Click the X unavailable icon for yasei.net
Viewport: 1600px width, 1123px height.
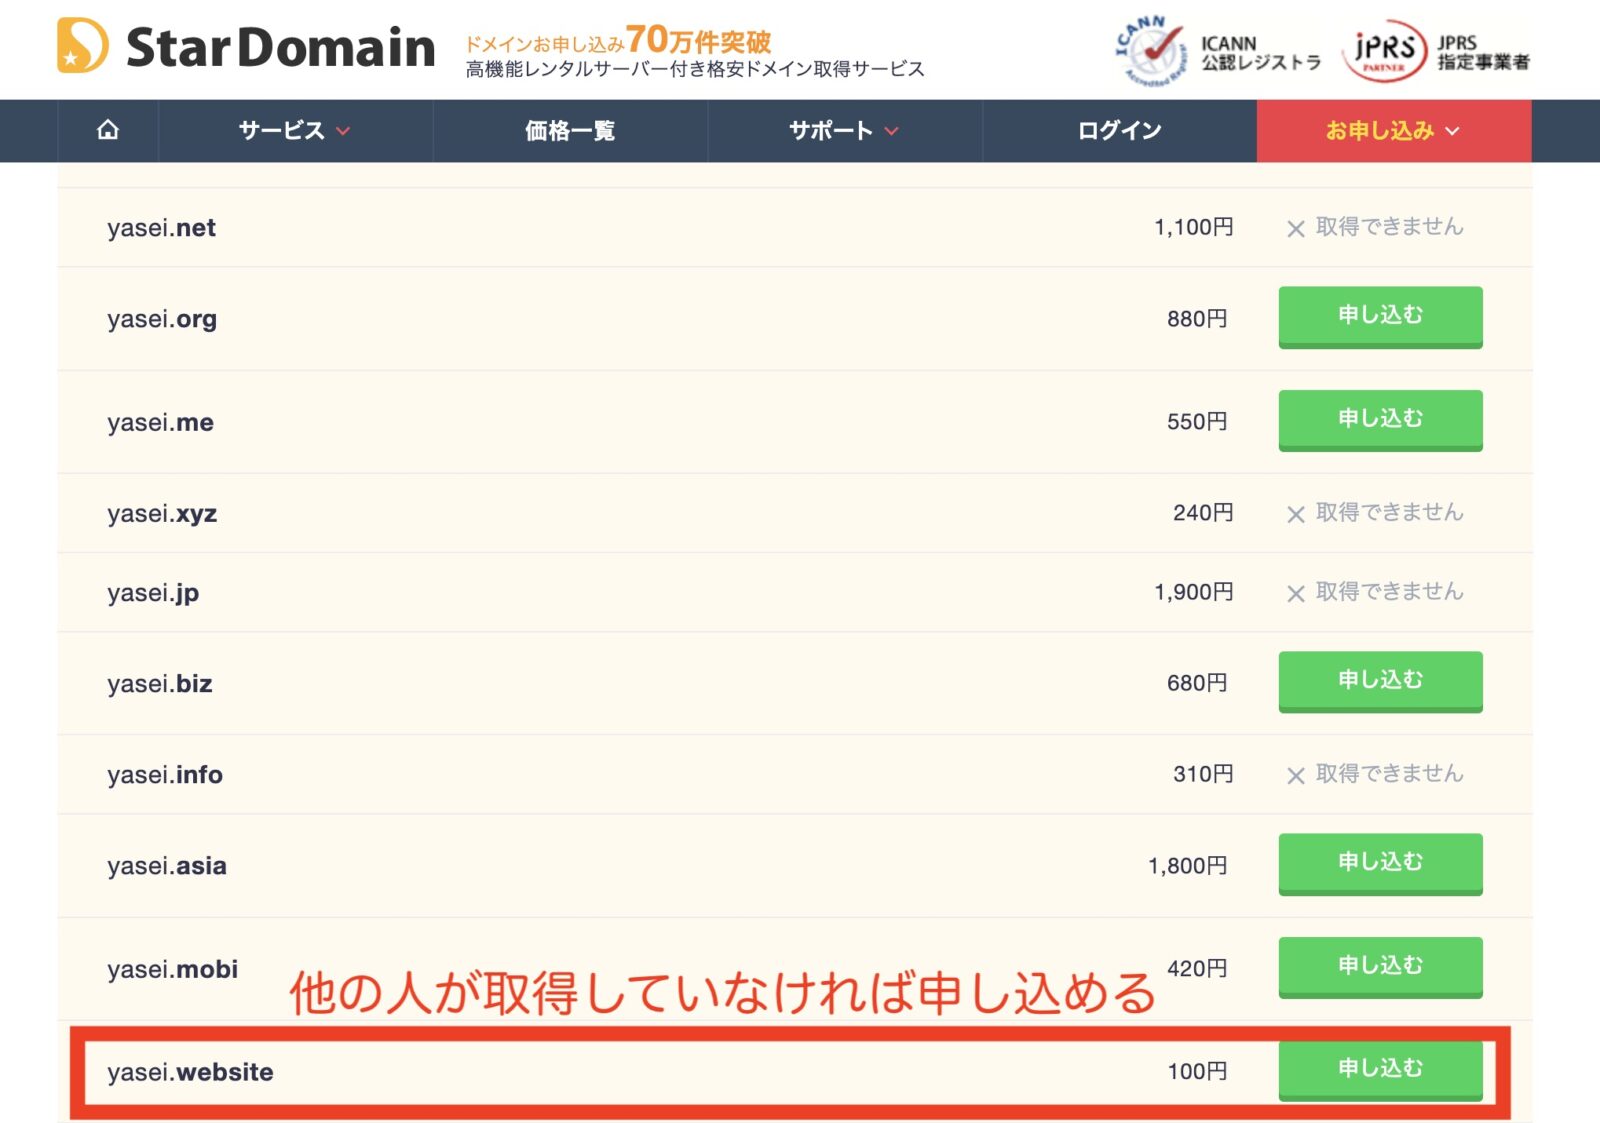(x=1296, y=227)
